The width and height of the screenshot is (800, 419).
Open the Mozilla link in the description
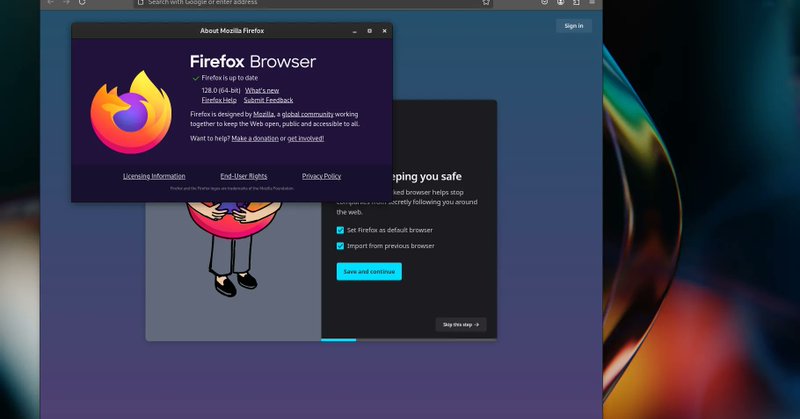(263, 114)
